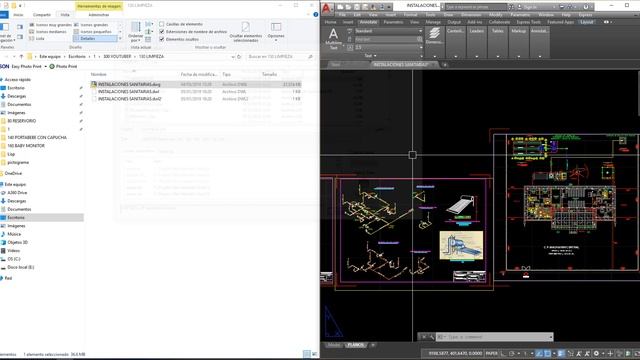The width and height of the screenshot is (640, 360).
Task: Click the Explorer search box
Action: (280, 57)
